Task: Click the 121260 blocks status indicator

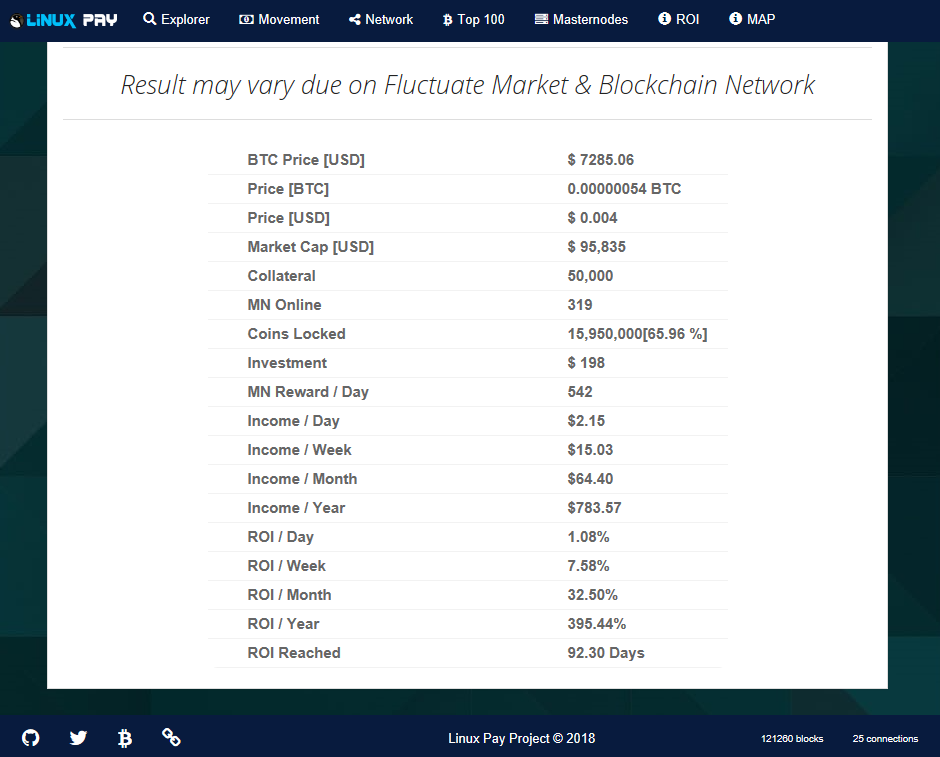Action: point(792,739)
